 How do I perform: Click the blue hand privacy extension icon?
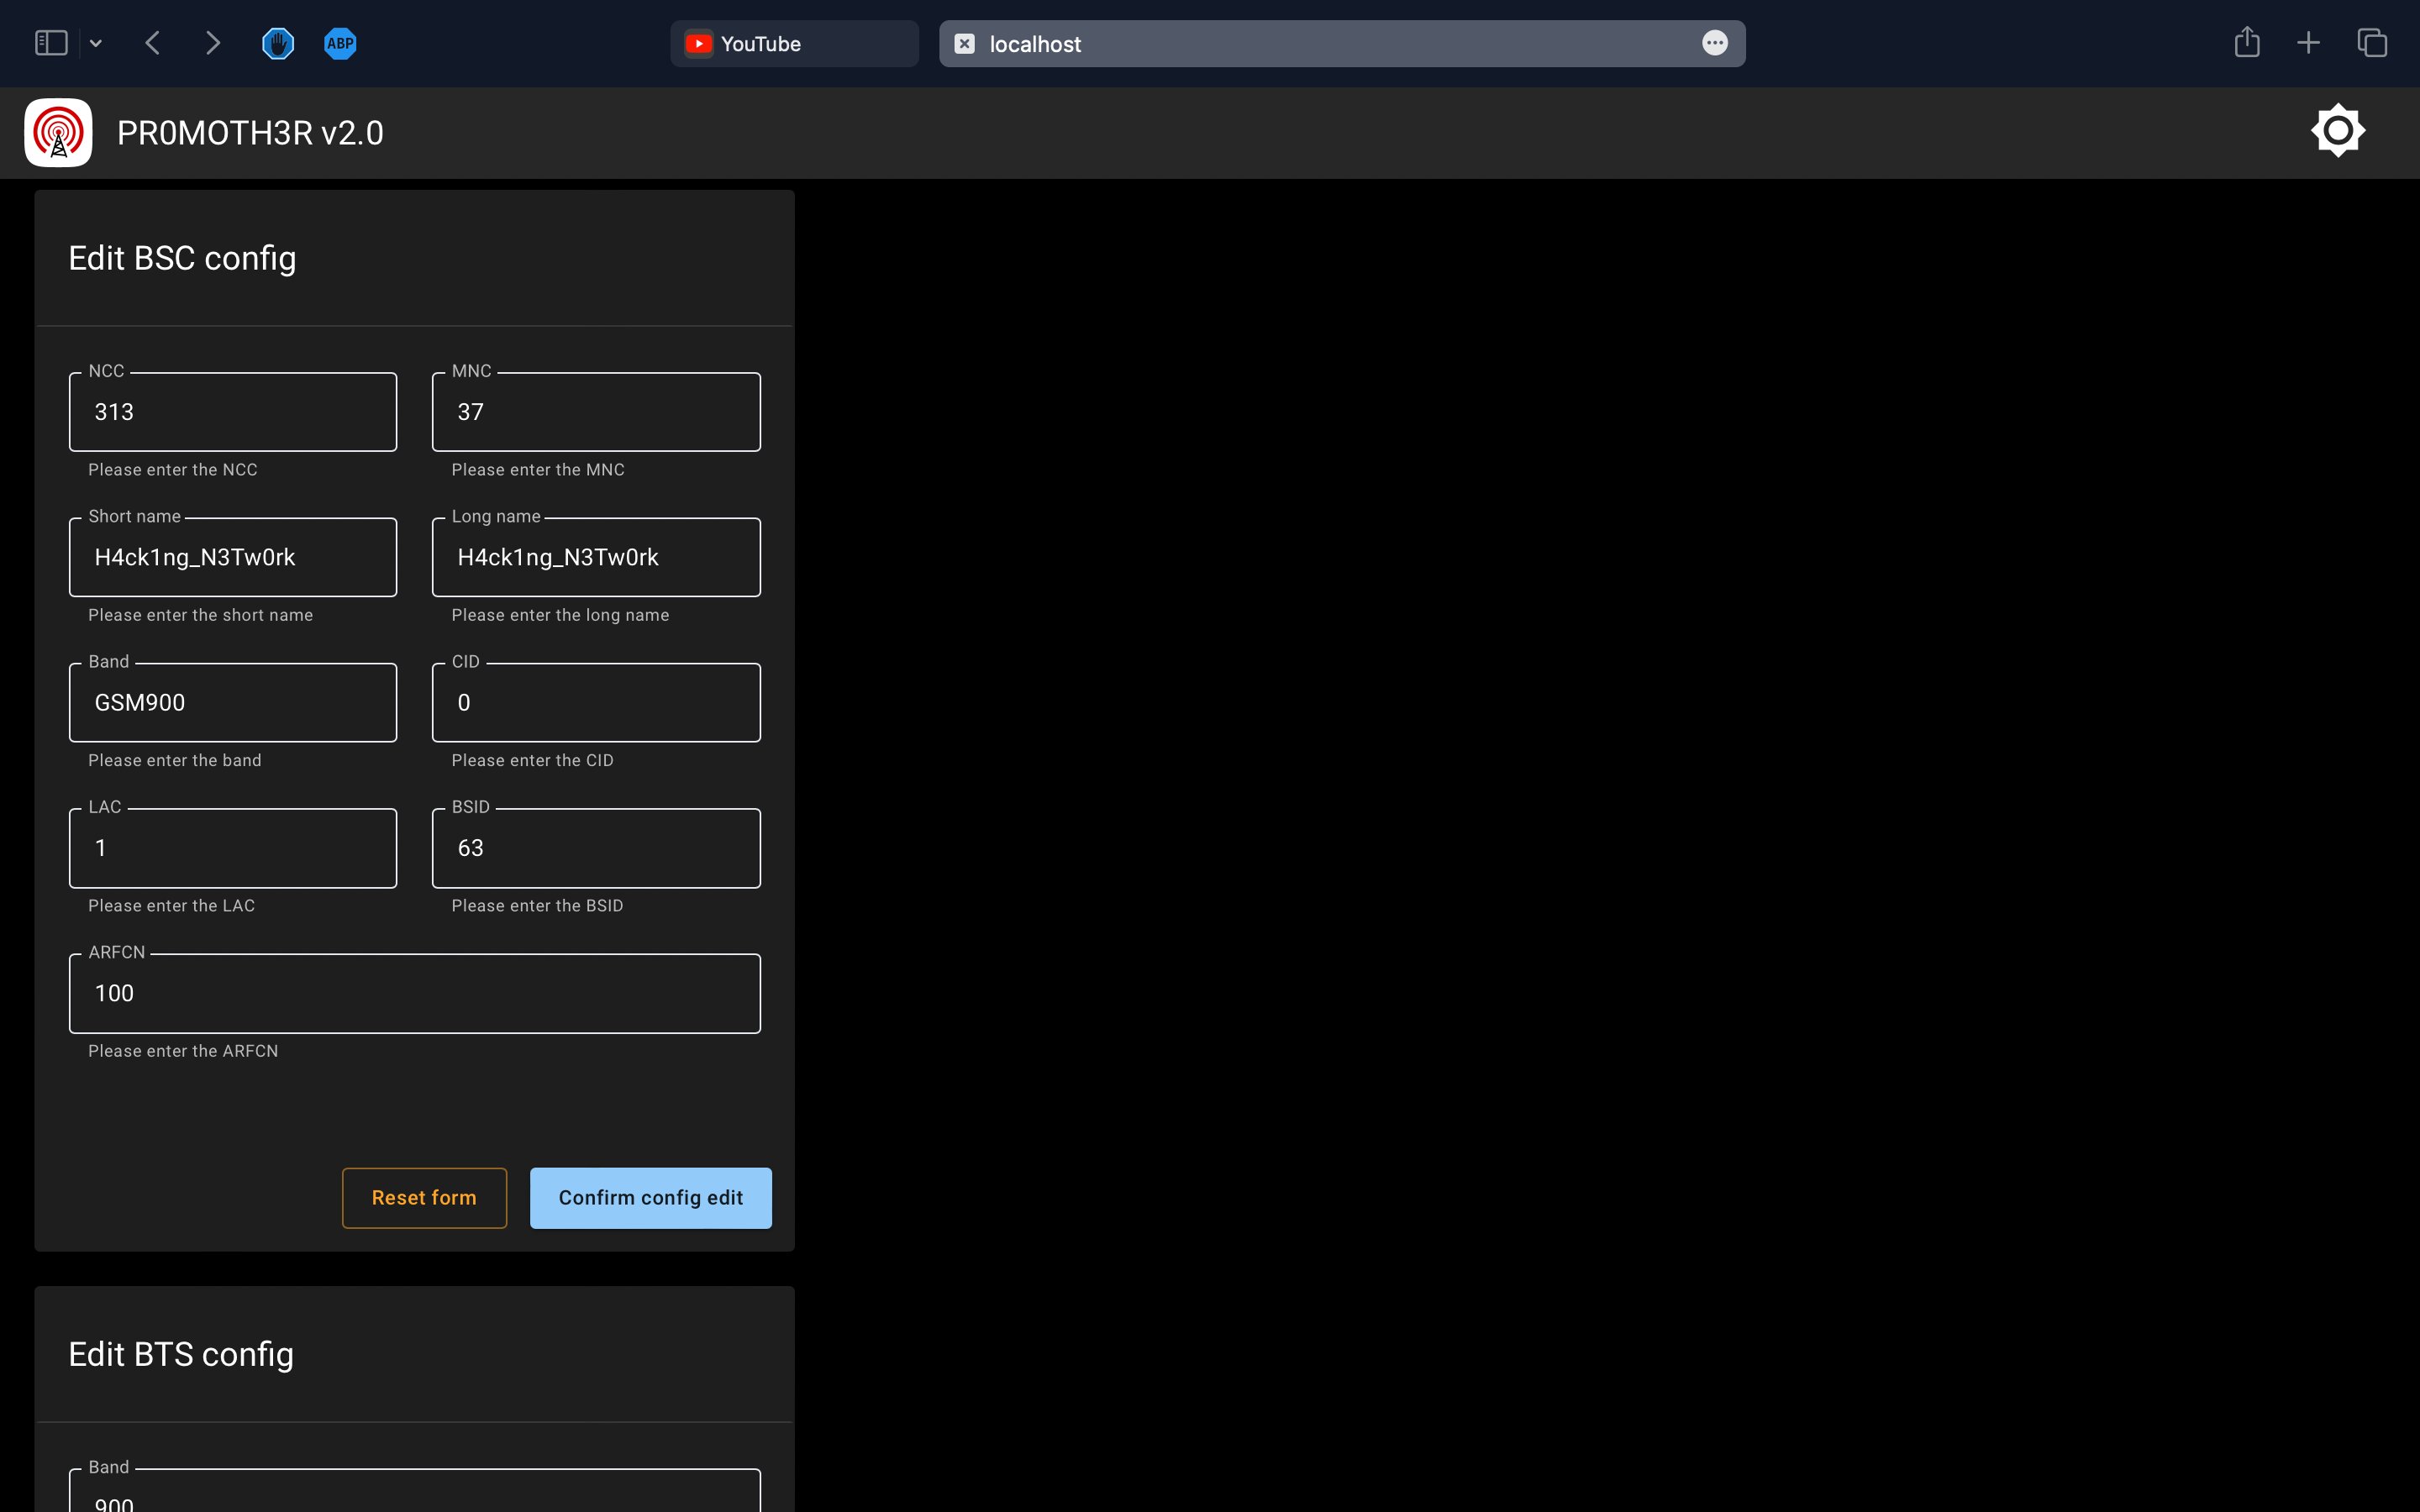pos(278,43)
